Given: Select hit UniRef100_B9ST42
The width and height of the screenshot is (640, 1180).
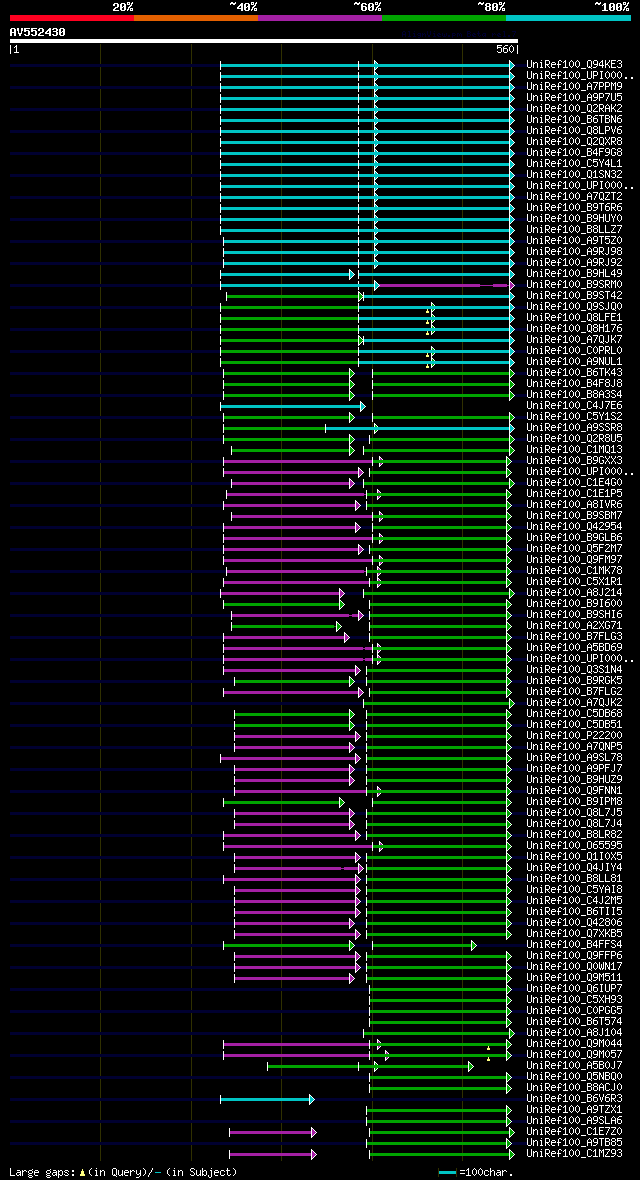Looking at the screenshot, I should point(574,296).
